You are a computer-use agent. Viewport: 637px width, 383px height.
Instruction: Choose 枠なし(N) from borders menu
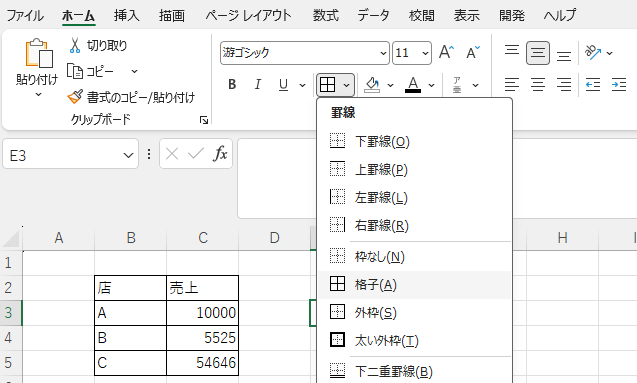pyautogui.click(x=414, y=256)
